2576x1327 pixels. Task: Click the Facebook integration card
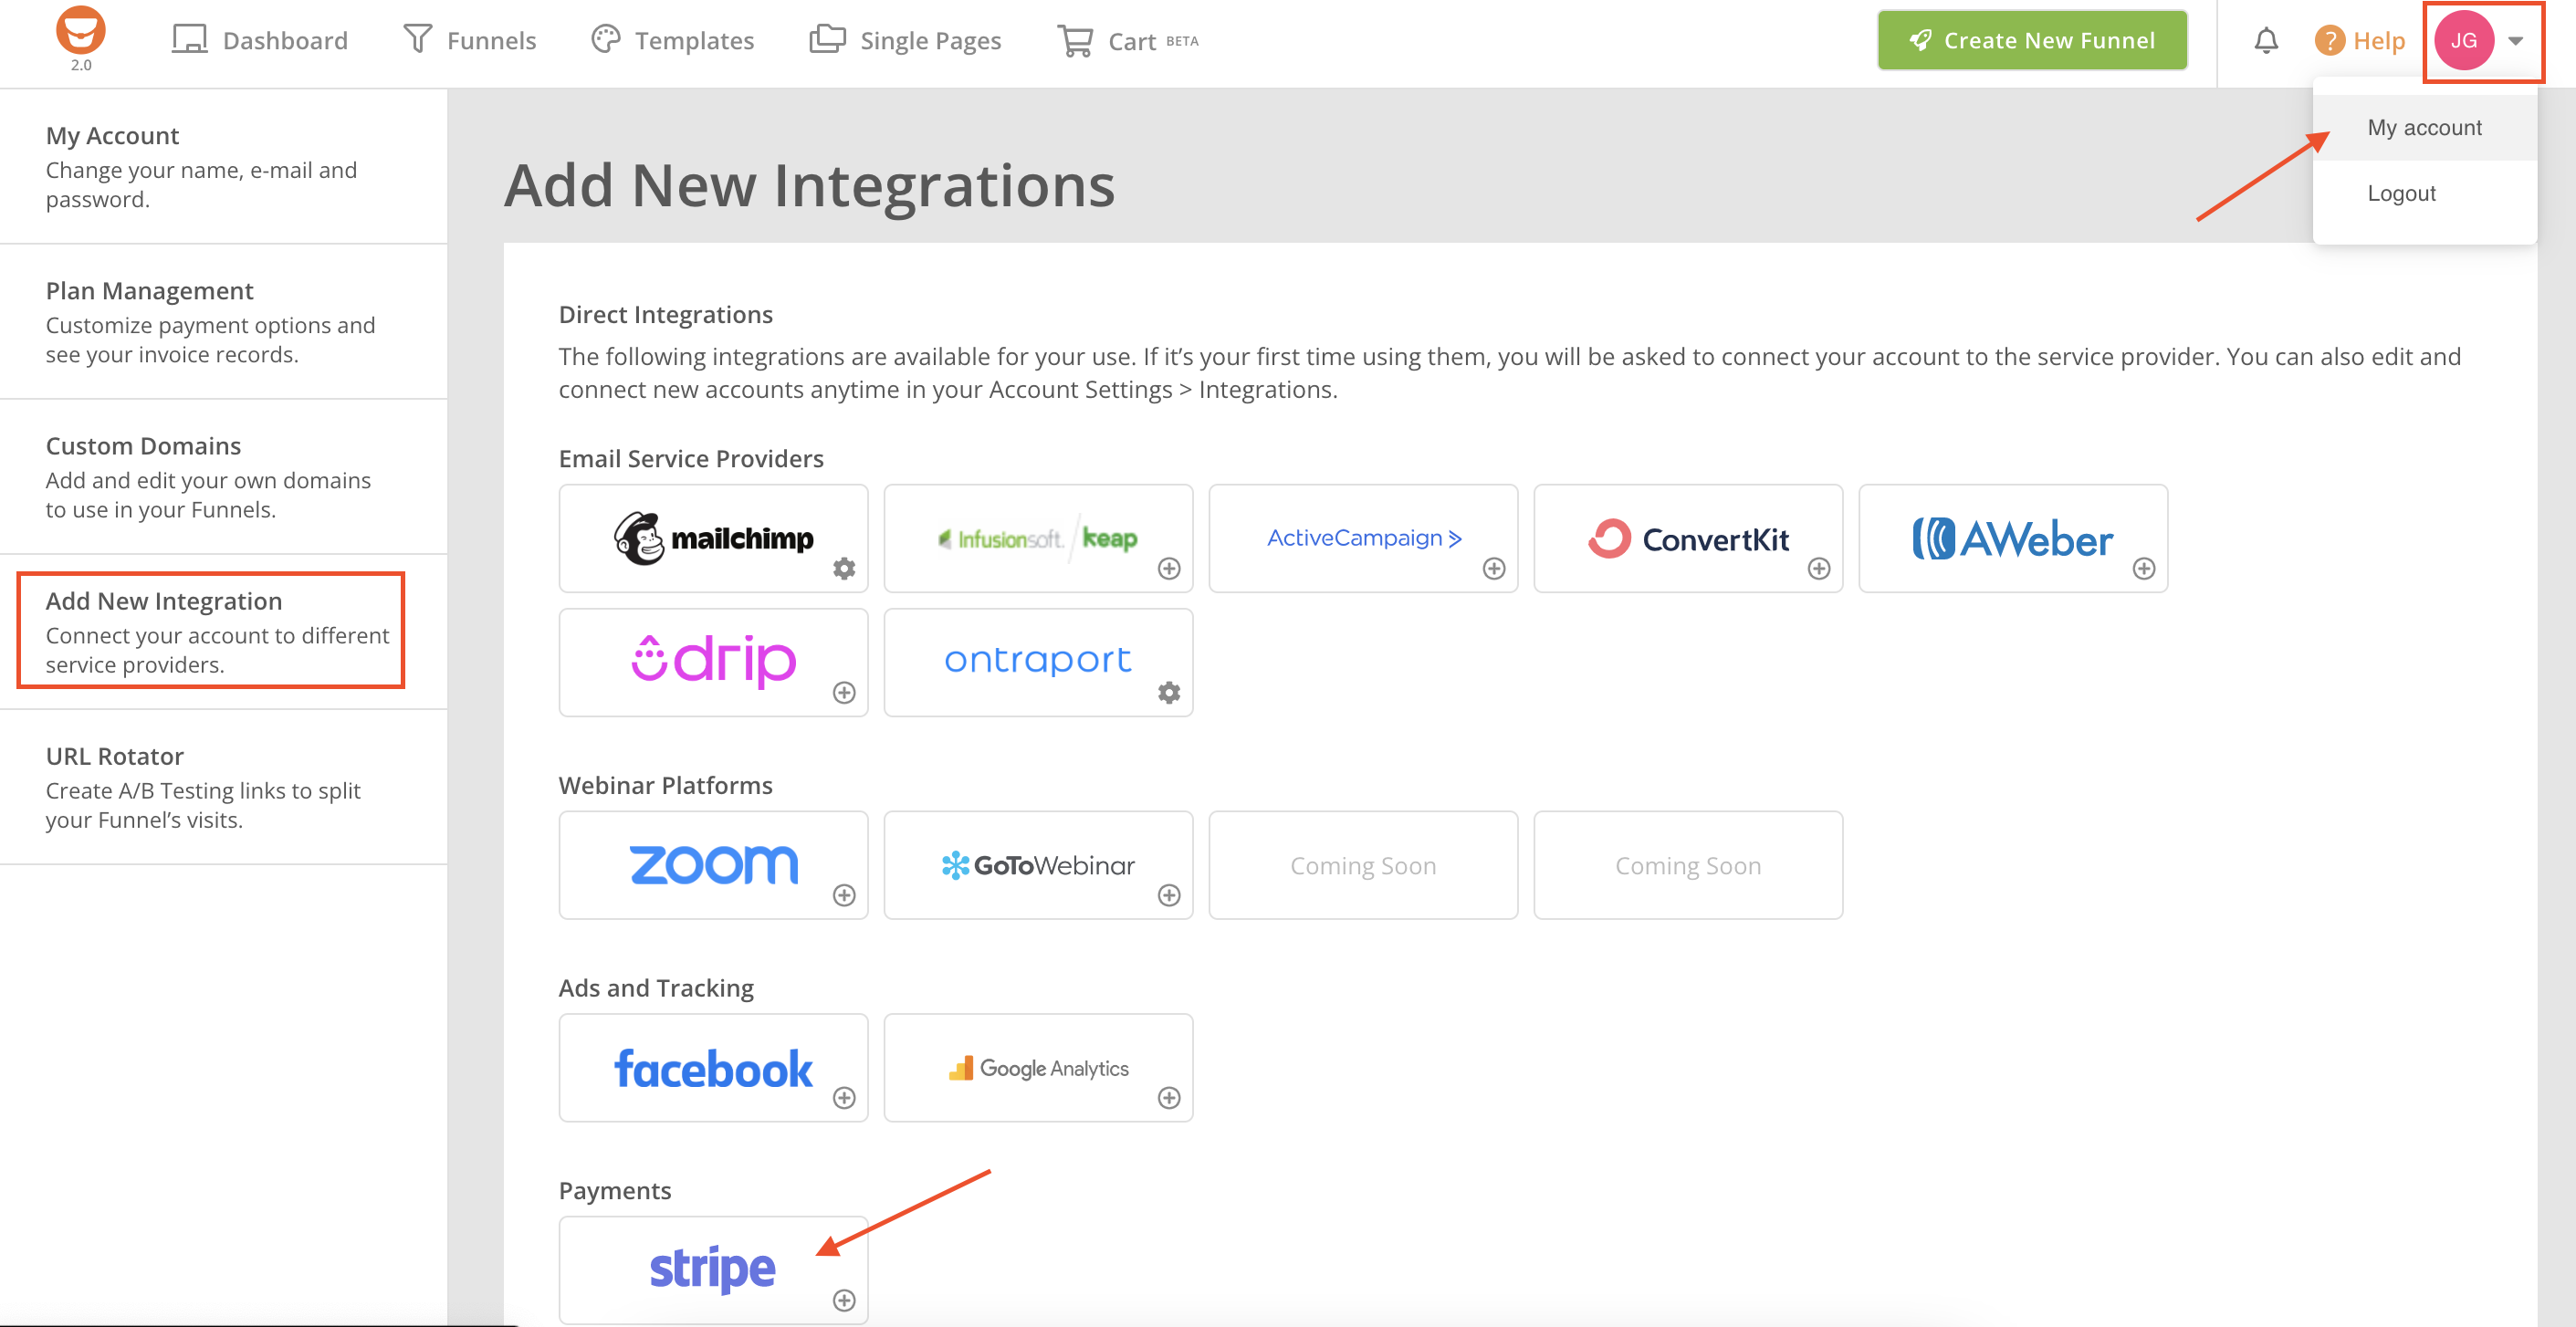click(712, 1068)
